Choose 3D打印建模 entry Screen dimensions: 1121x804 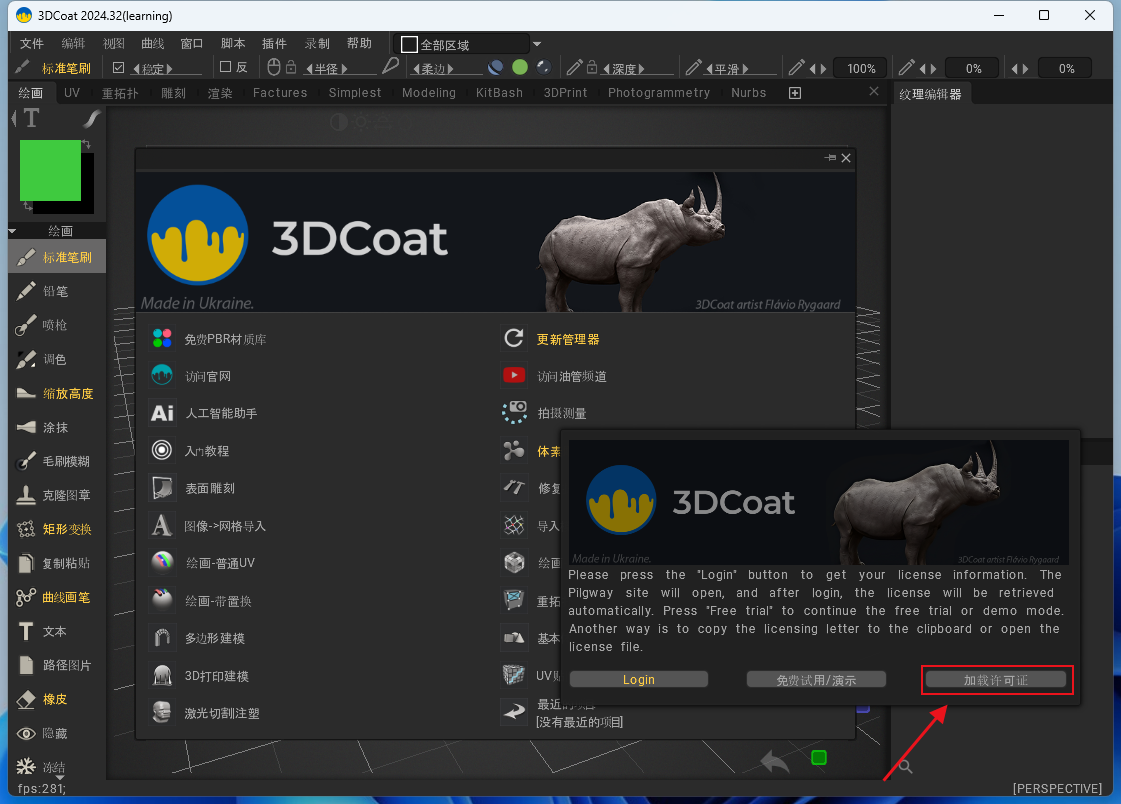tap(200, 676)
